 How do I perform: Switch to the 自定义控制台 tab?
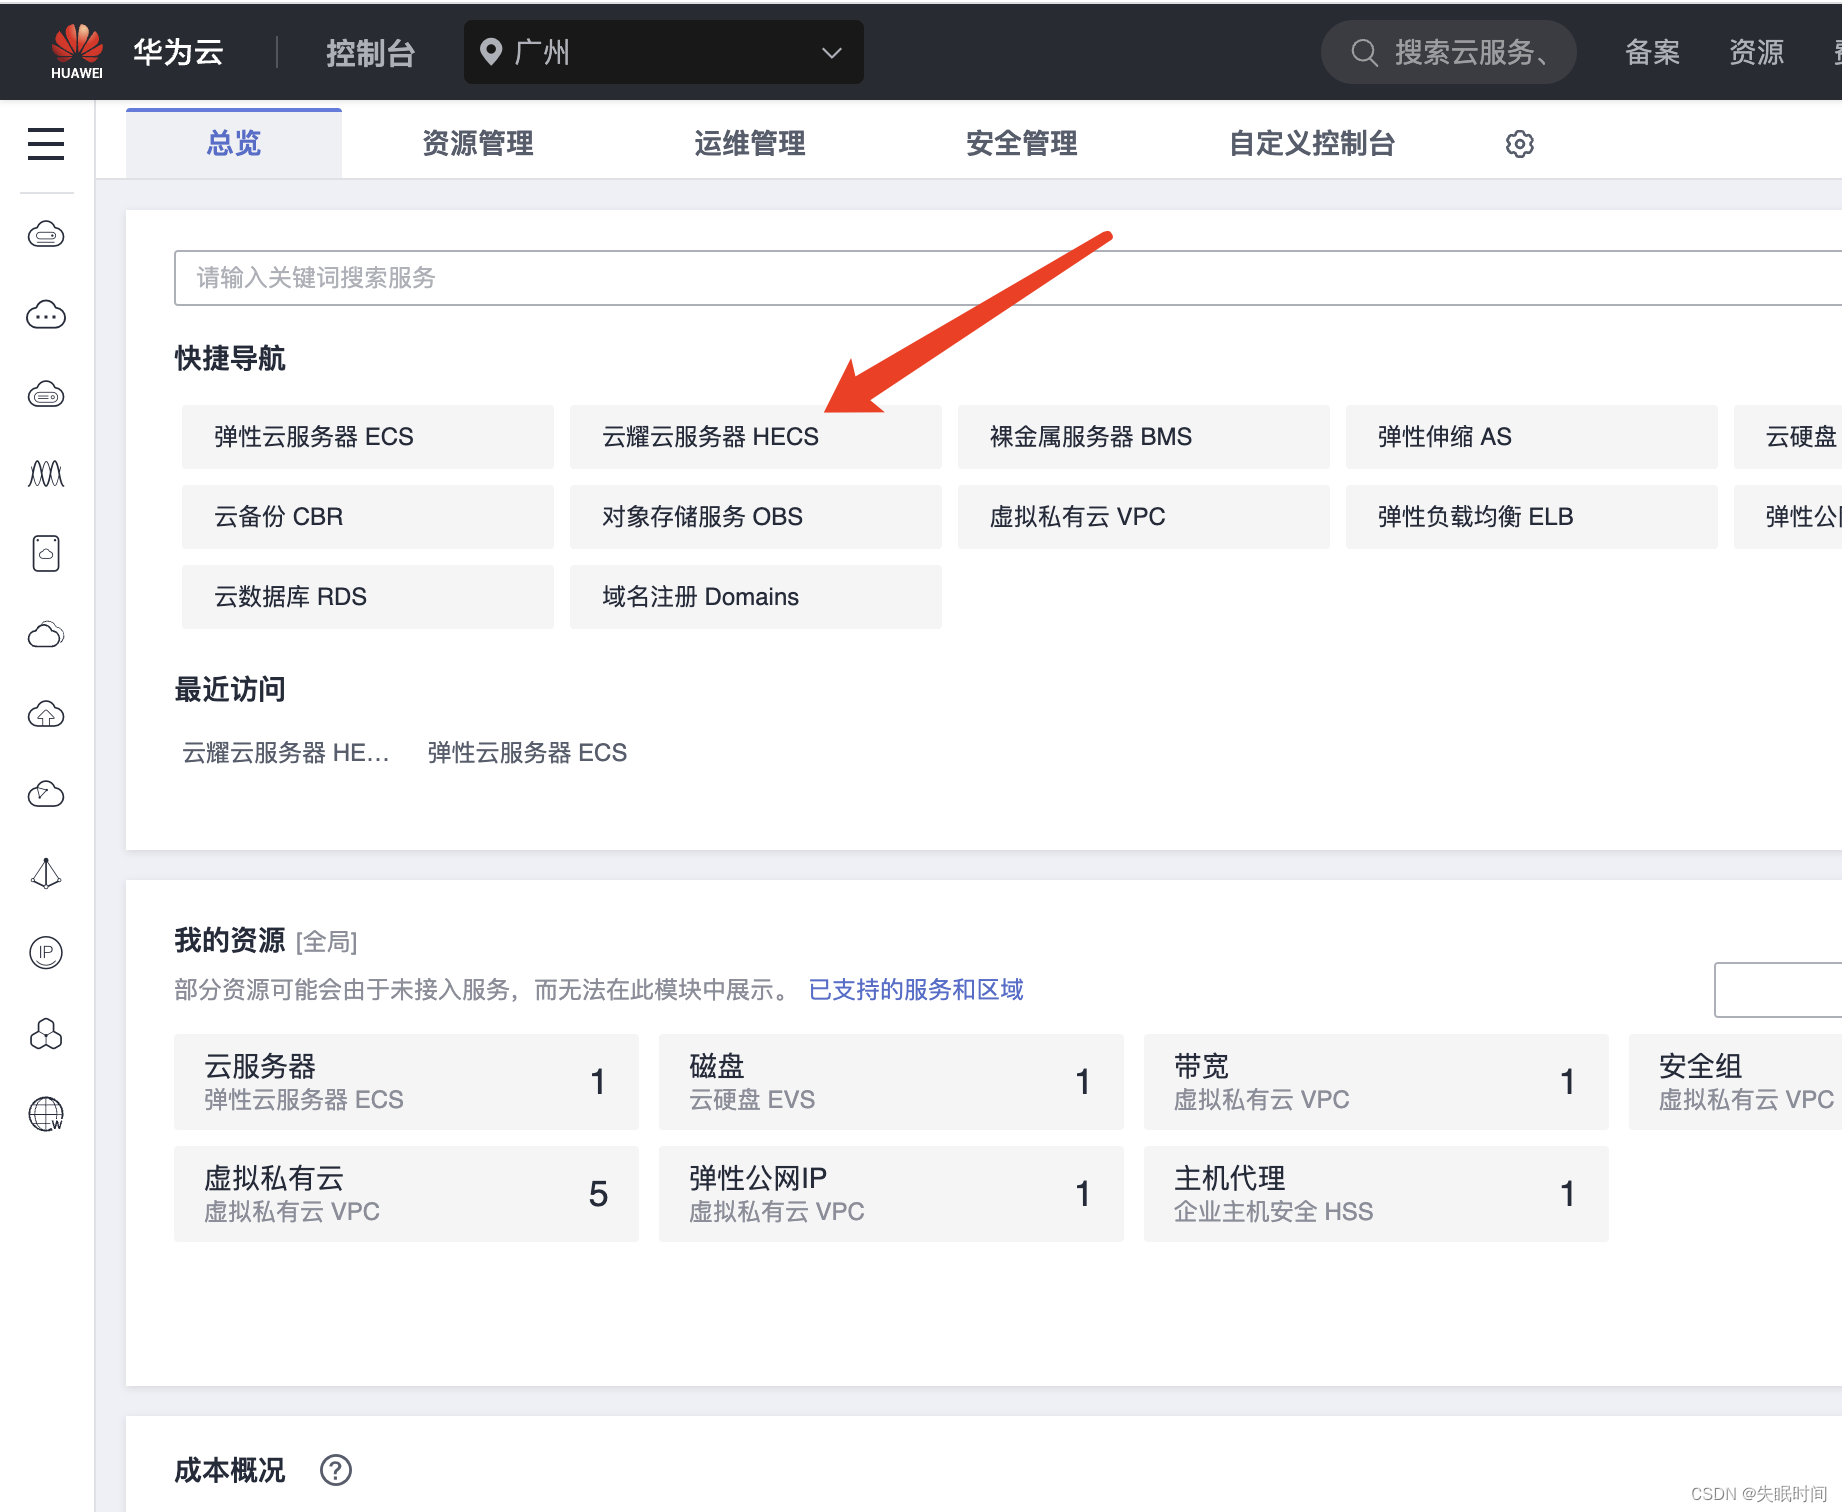pyautogui.click(x=1312, y=144)
